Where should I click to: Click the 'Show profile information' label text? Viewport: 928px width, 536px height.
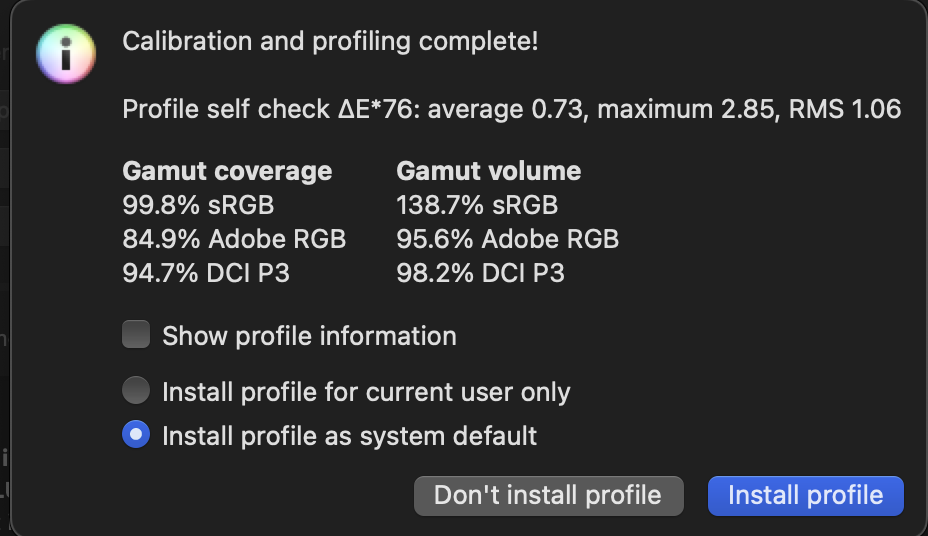309,336
